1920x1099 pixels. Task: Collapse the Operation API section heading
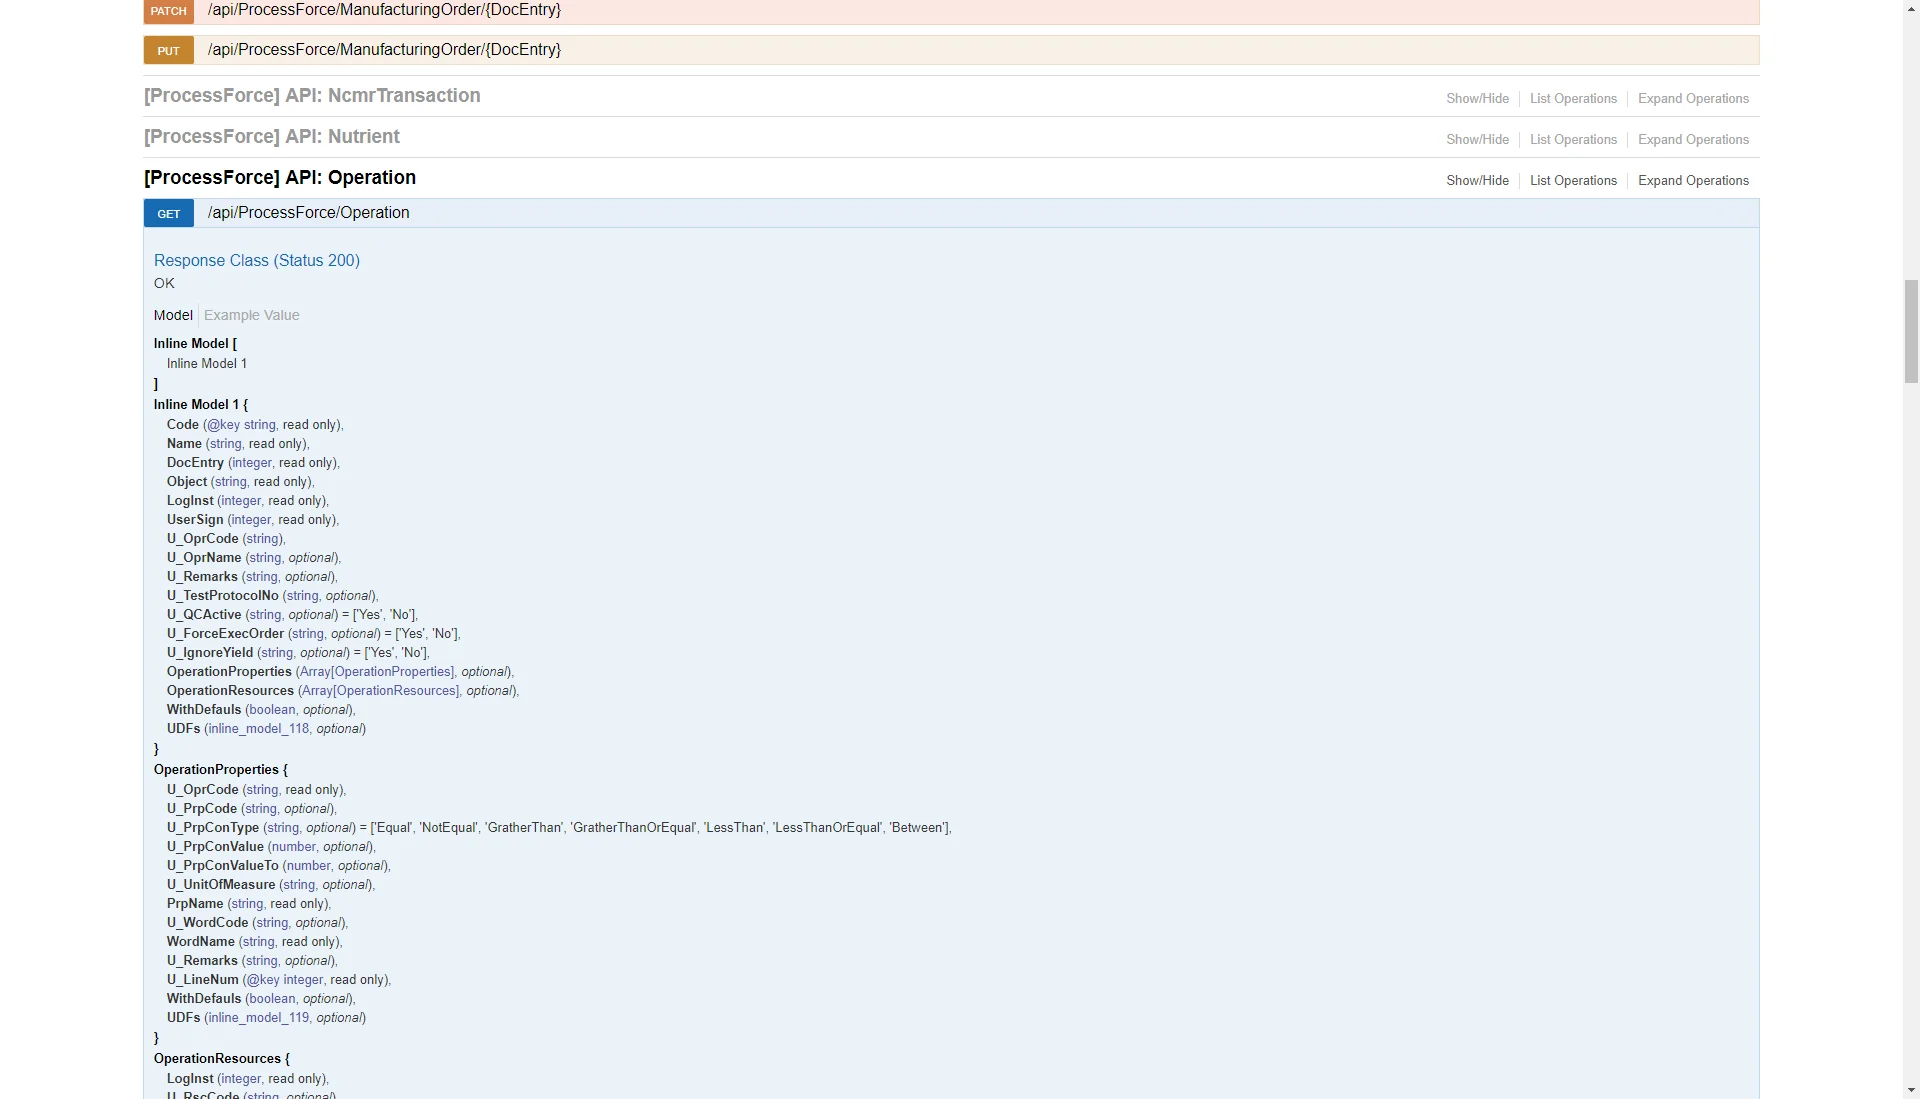279,178
